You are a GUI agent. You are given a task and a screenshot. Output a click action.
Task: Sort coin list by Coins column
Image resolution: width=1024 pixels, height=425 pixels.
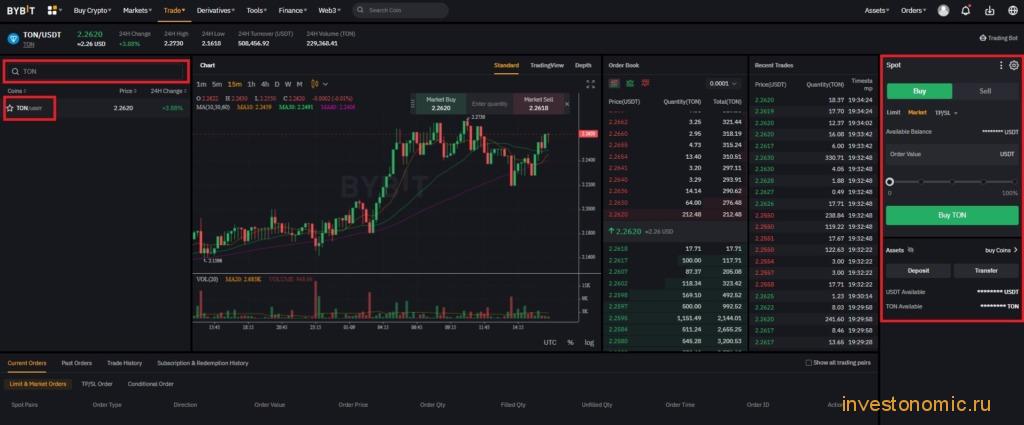point(17,91)
